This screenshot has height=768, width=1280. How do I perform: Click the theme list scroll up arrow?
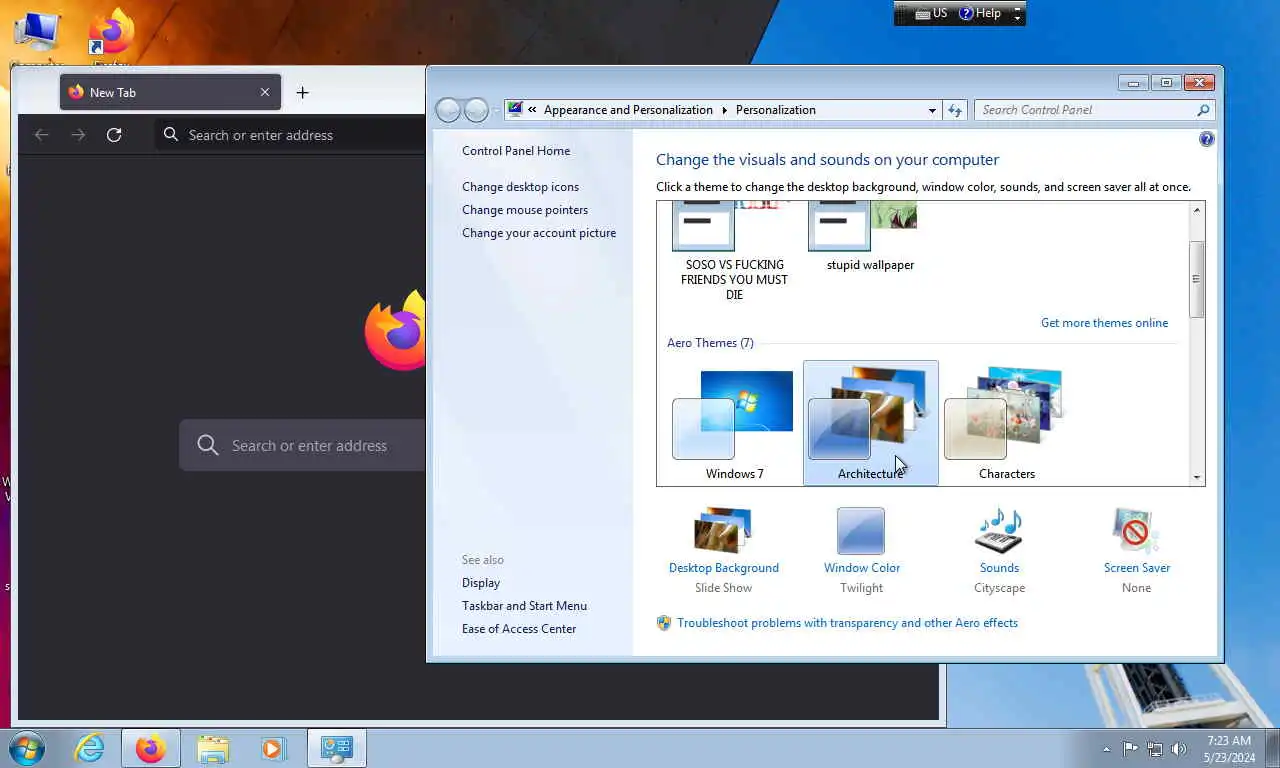(x=1197, y=210)
